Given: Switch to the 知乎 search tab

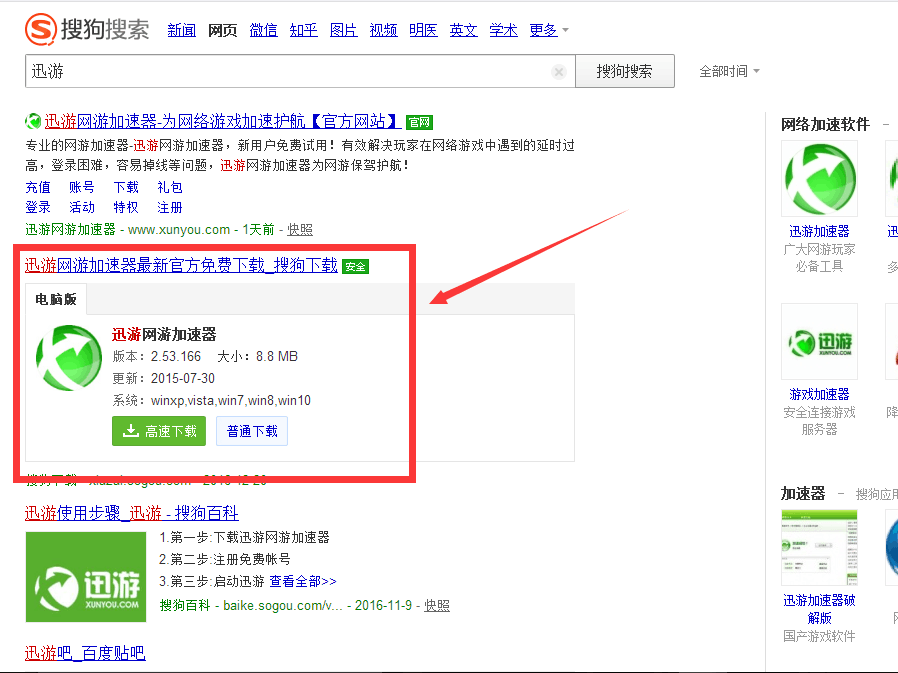Looking at the screenshot, I should 303,30.
